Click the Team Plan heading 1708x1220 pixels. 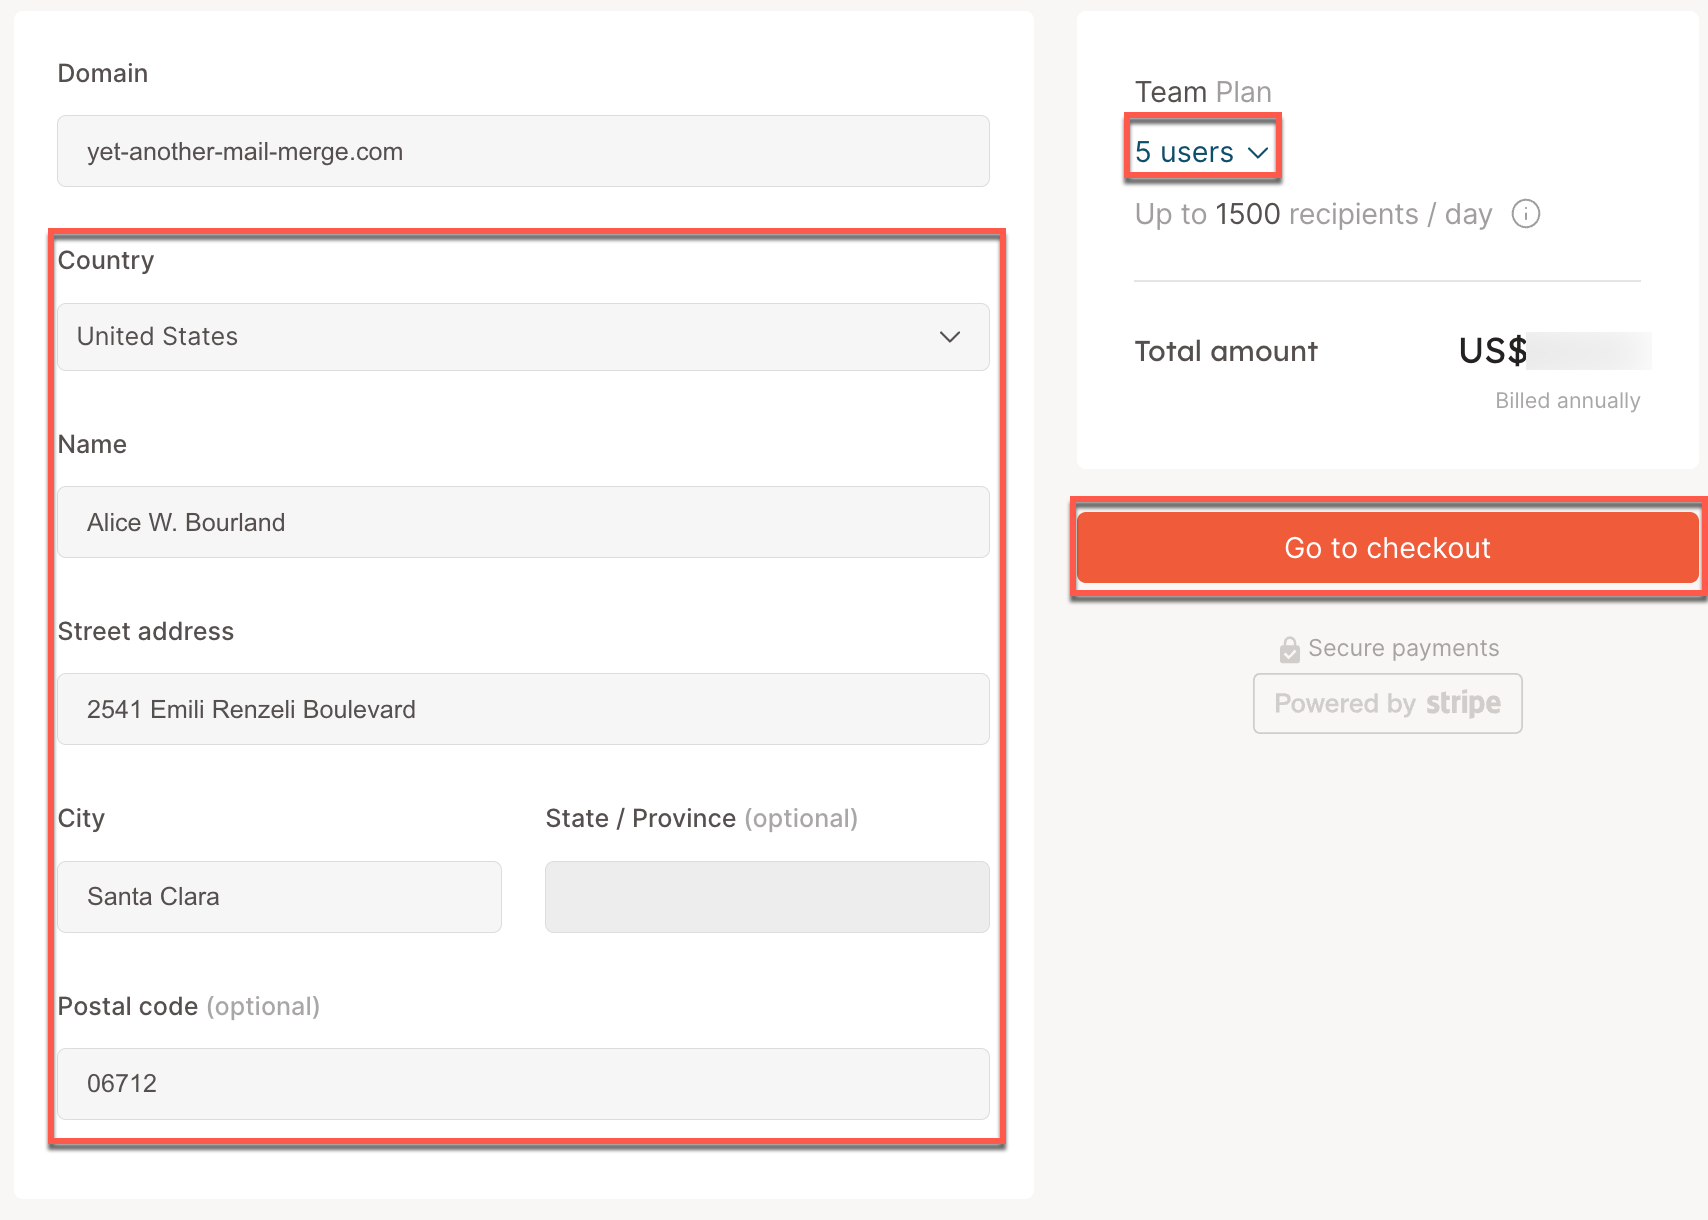pyautogui.click(x=1202, y=92)
